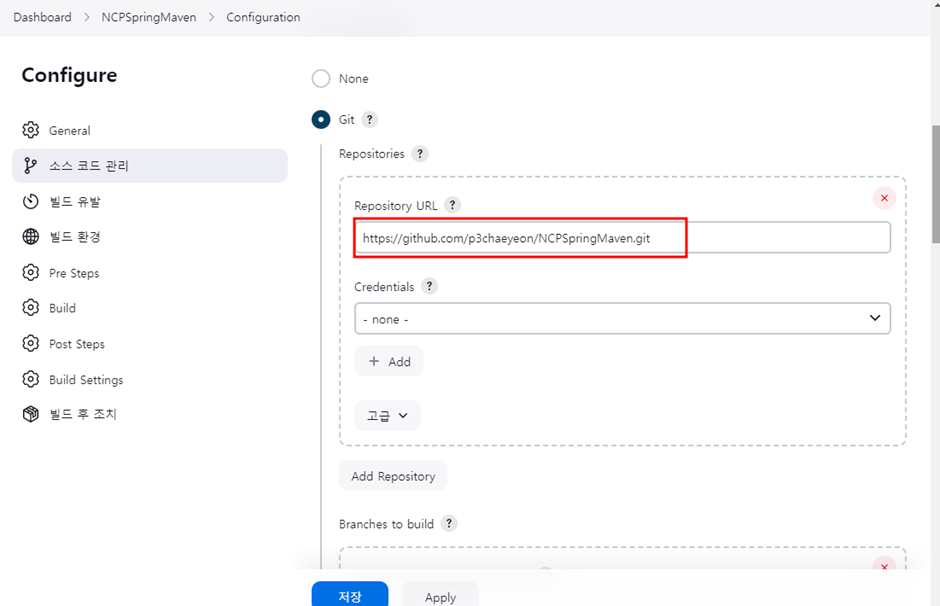Go to General section
This screenshot has width=940, height=606.
click(x=150, y=130)
